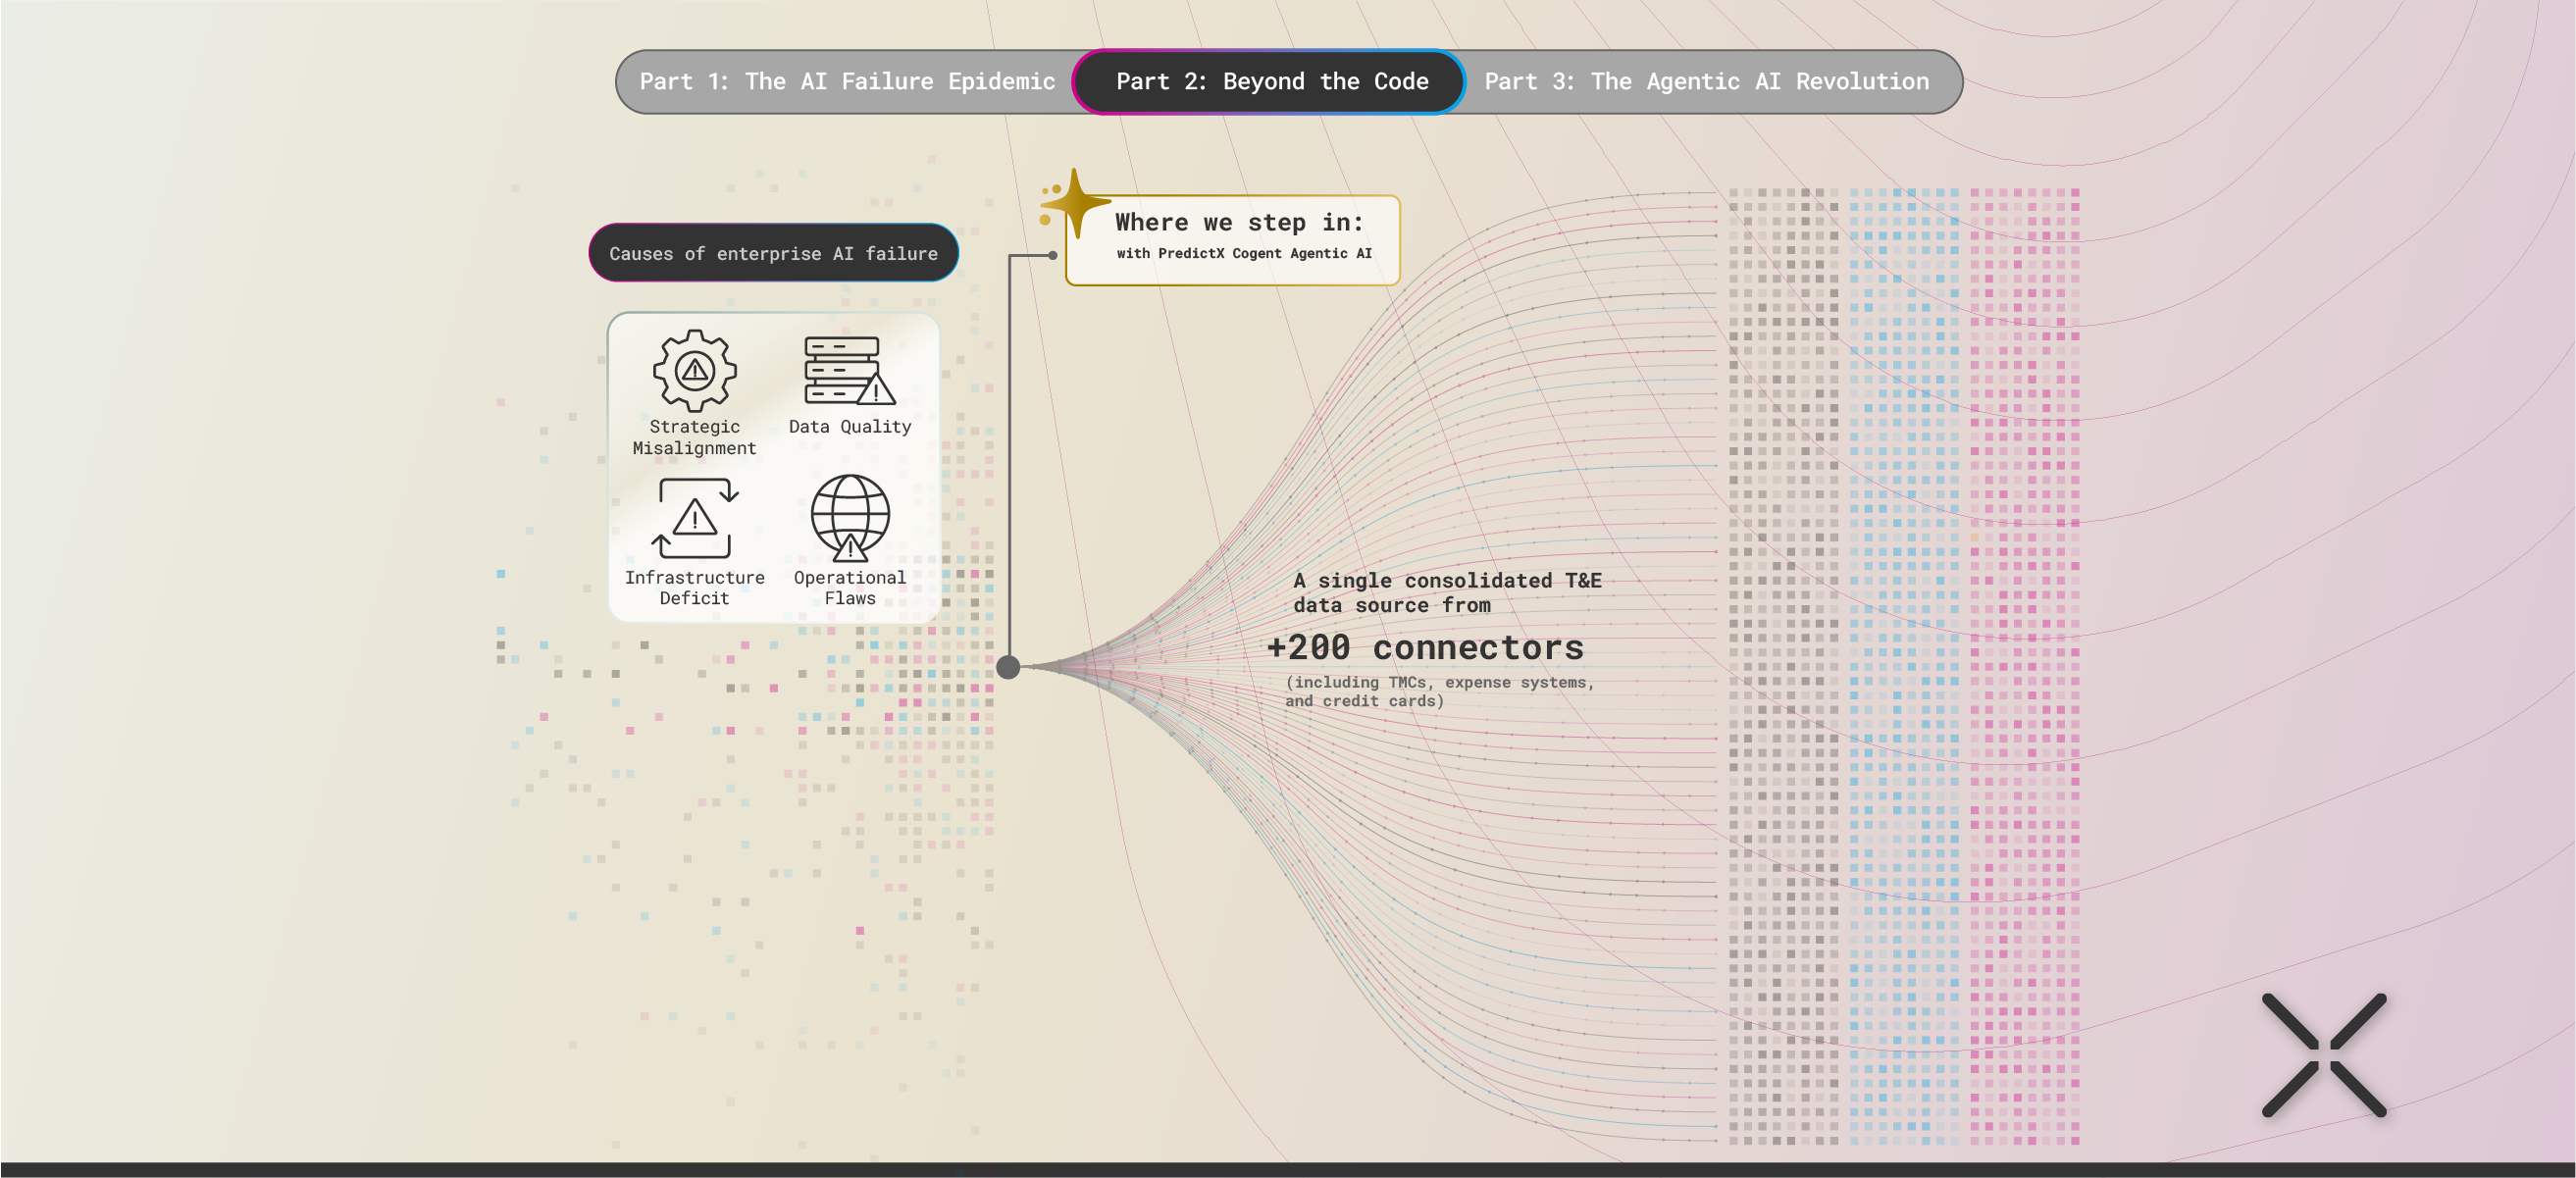
Task: Click the Operational Flaws label
Action: pos(849,588)
